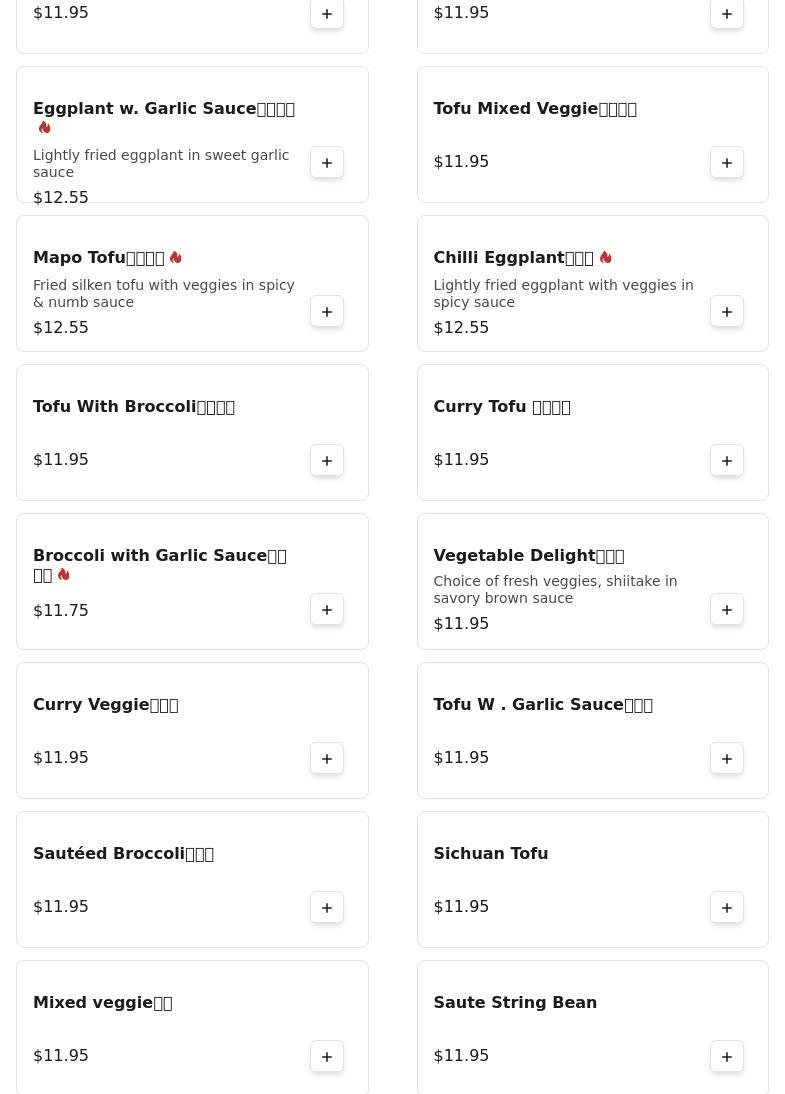This screenshot has height=1094, width=785.
Task: Click the spicy flame icon on Mapo Tofu
Action: click(176, 258)
